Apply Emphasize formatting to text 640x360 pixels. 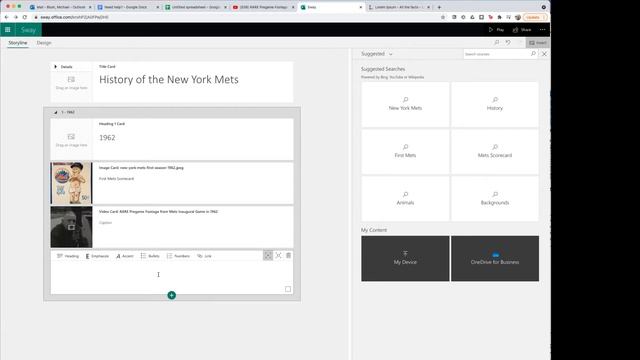(x=97, y=256)
